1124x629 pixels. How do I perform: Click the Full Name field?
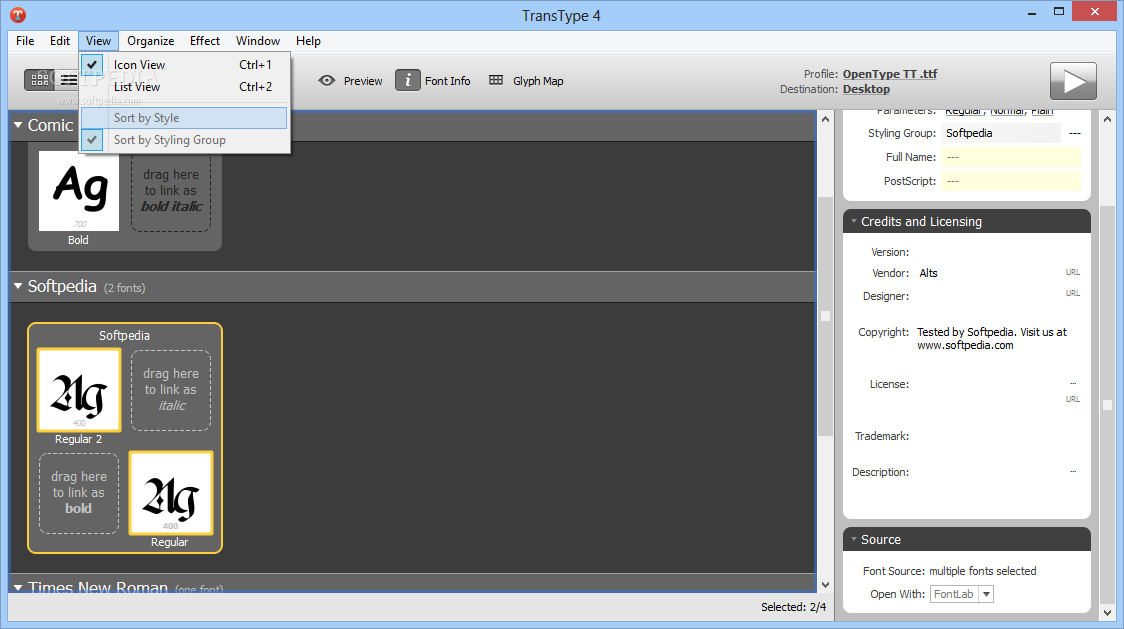pyautogui.click(x=1011, y=157)
